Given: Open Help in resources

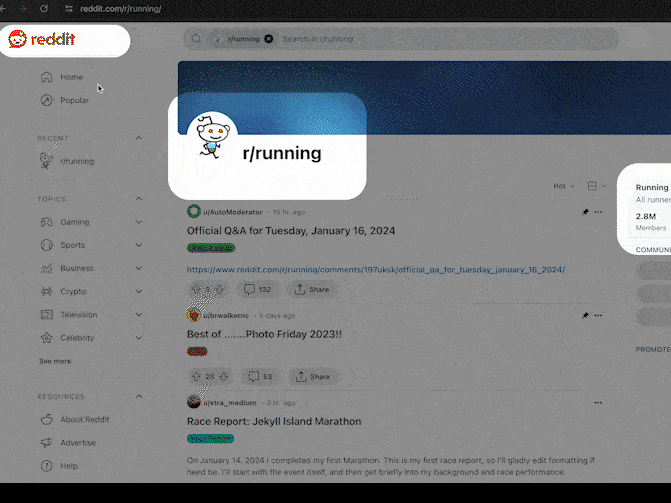Looking at the screenshot, I should point(69,466).
